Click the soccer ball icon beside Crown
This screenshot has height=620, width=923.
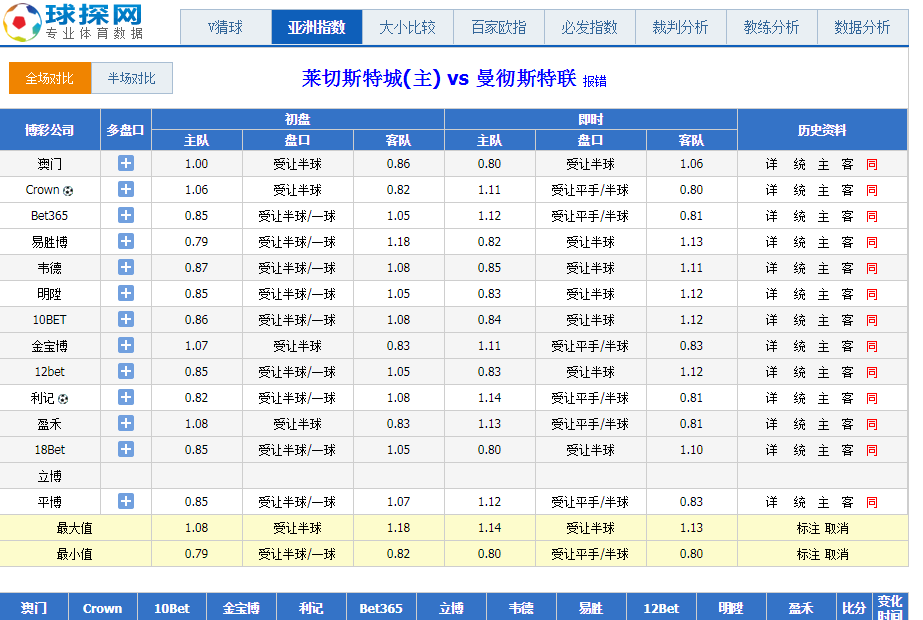tap(68, 191)
